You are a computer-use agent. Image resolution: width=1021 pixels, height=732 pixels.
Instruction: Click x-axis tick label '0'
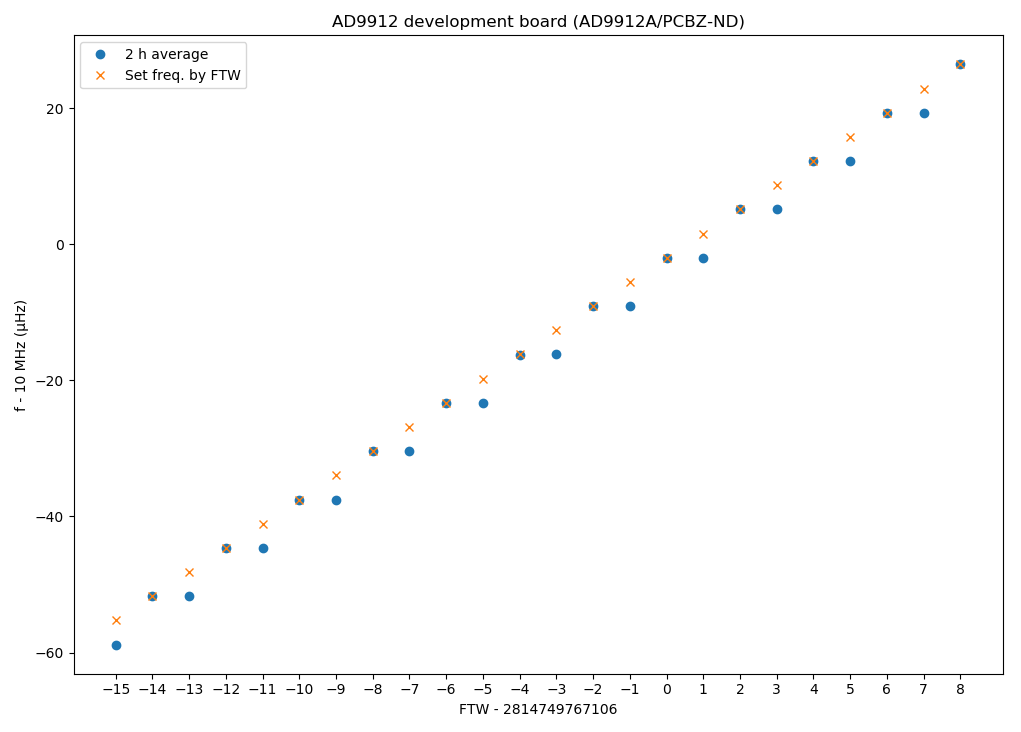pyautogui.click(x=667, y=690)
